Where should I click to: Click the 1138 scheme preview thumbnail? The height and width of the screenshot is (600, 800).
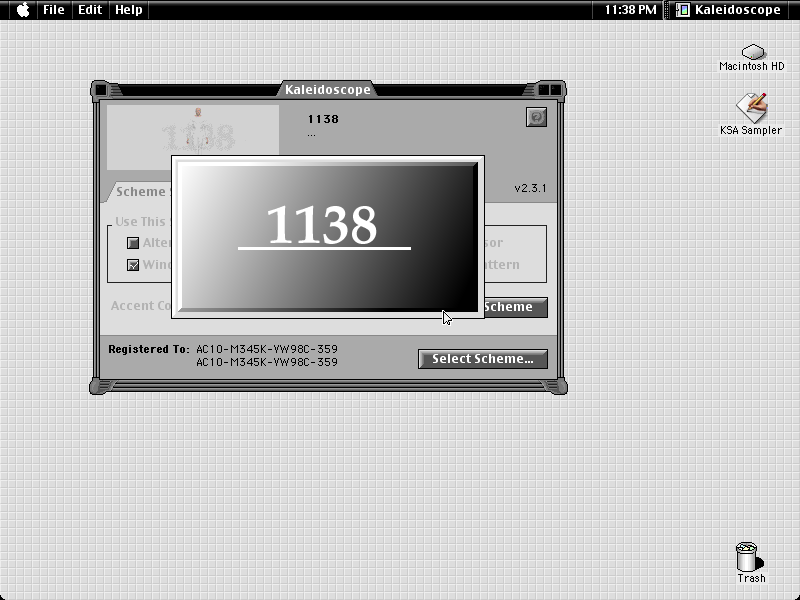(x=192, y=130)
